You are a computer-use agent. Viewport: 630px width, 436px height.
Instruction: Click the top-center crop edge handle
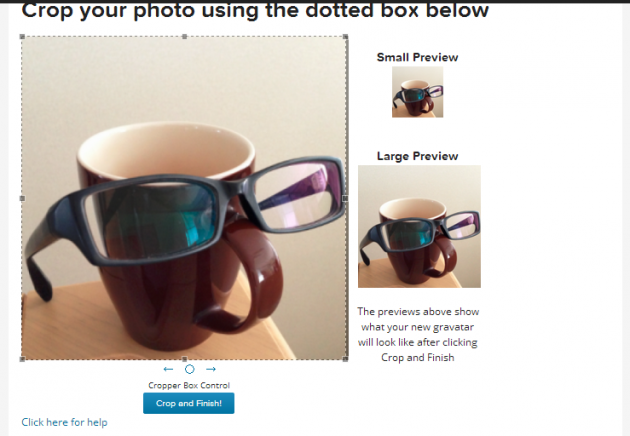click(x=184, y=37)
